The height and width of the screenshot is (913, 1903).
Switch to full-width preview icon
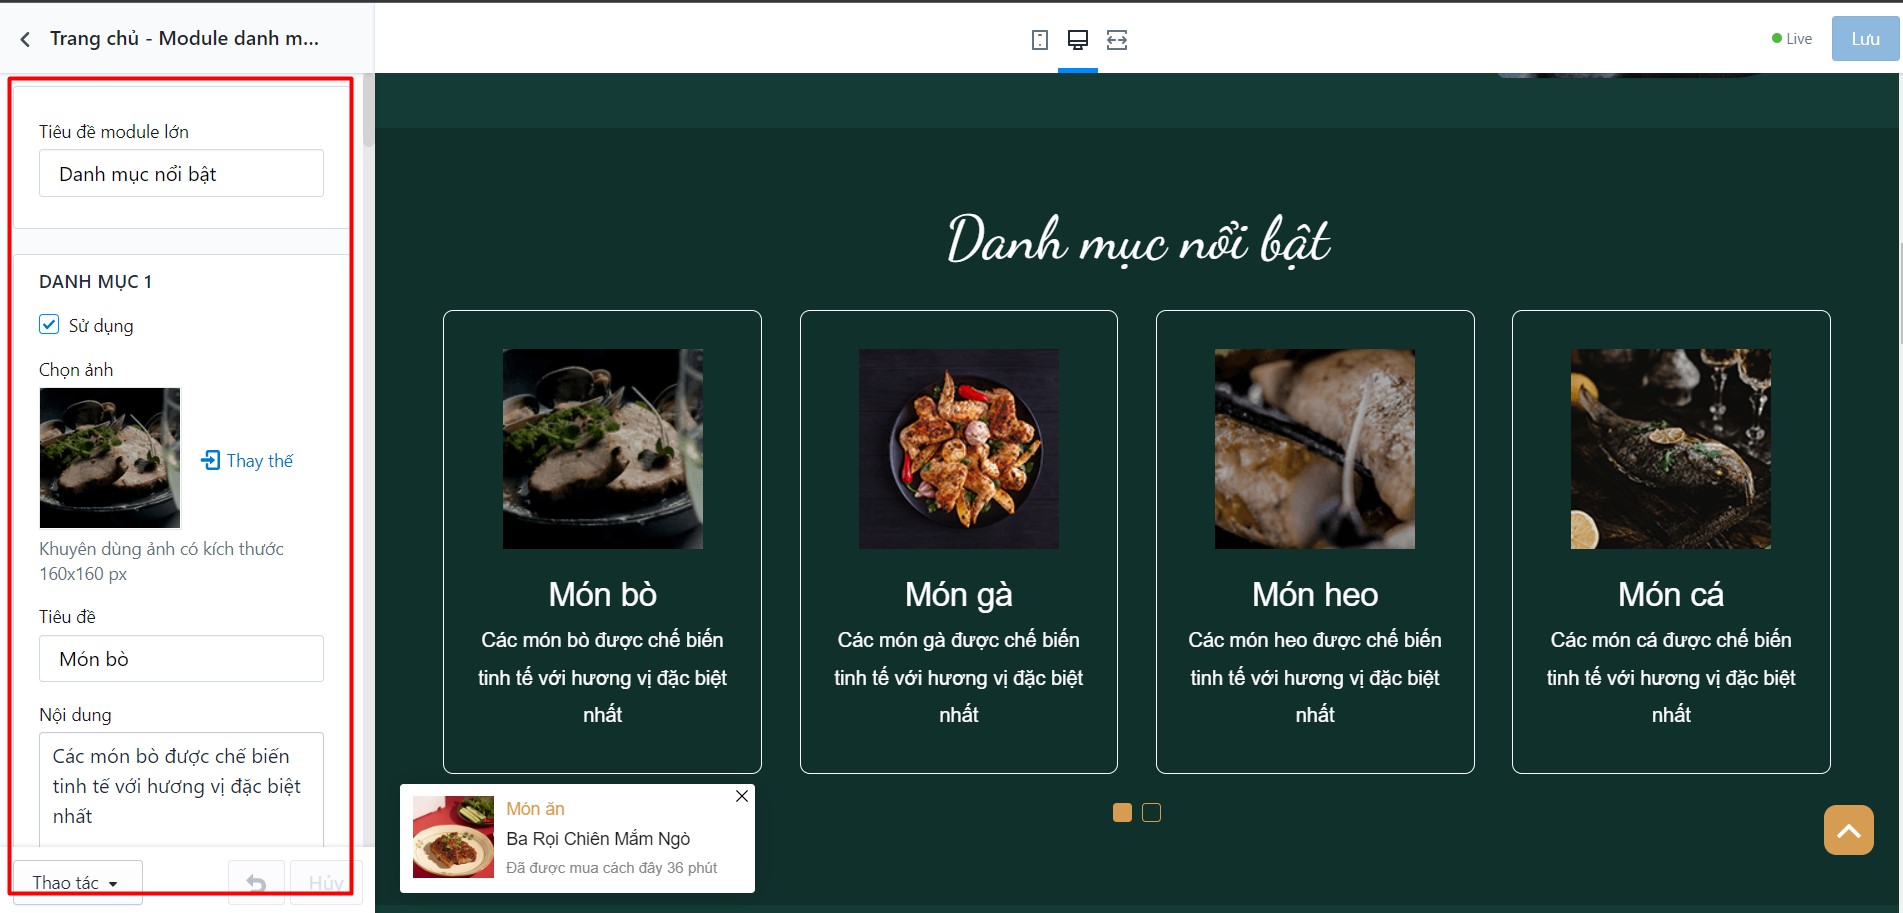(1117, 40)
